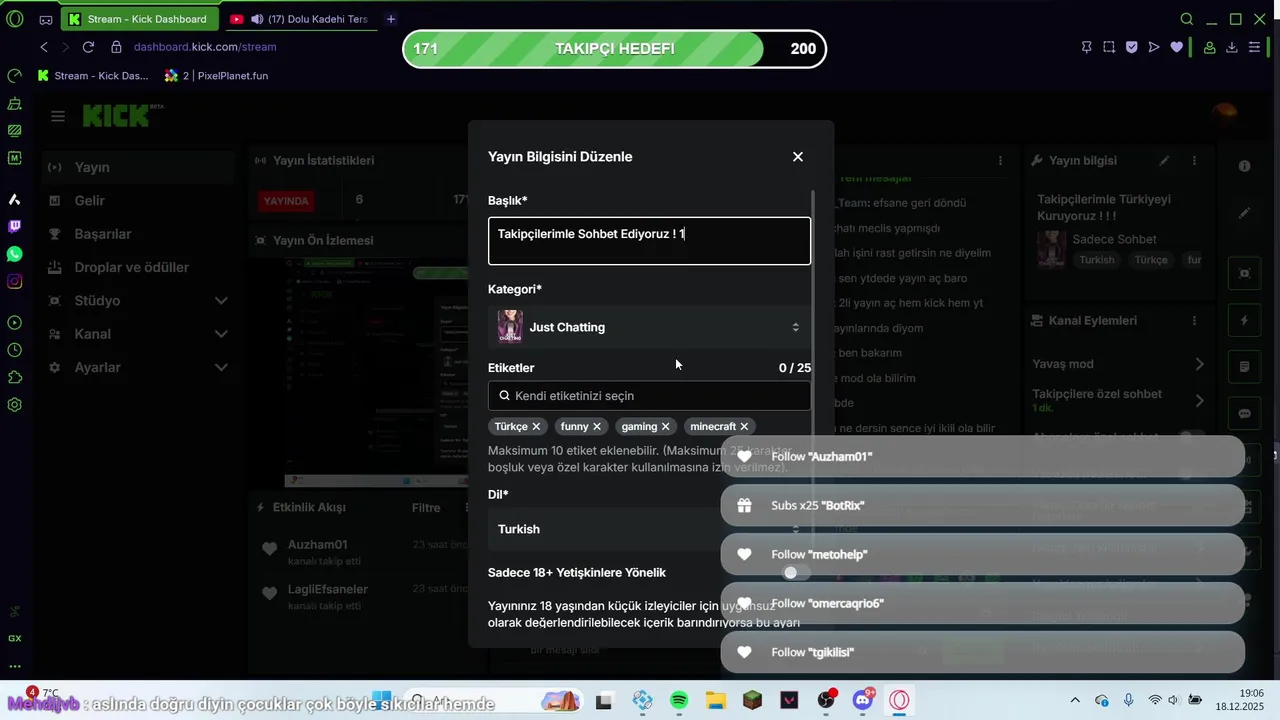Image resolution: width=1280 pixels, height=720 pixels.
Task: Open the Easy Setup sliders icon
Action: coord(1254,47)
